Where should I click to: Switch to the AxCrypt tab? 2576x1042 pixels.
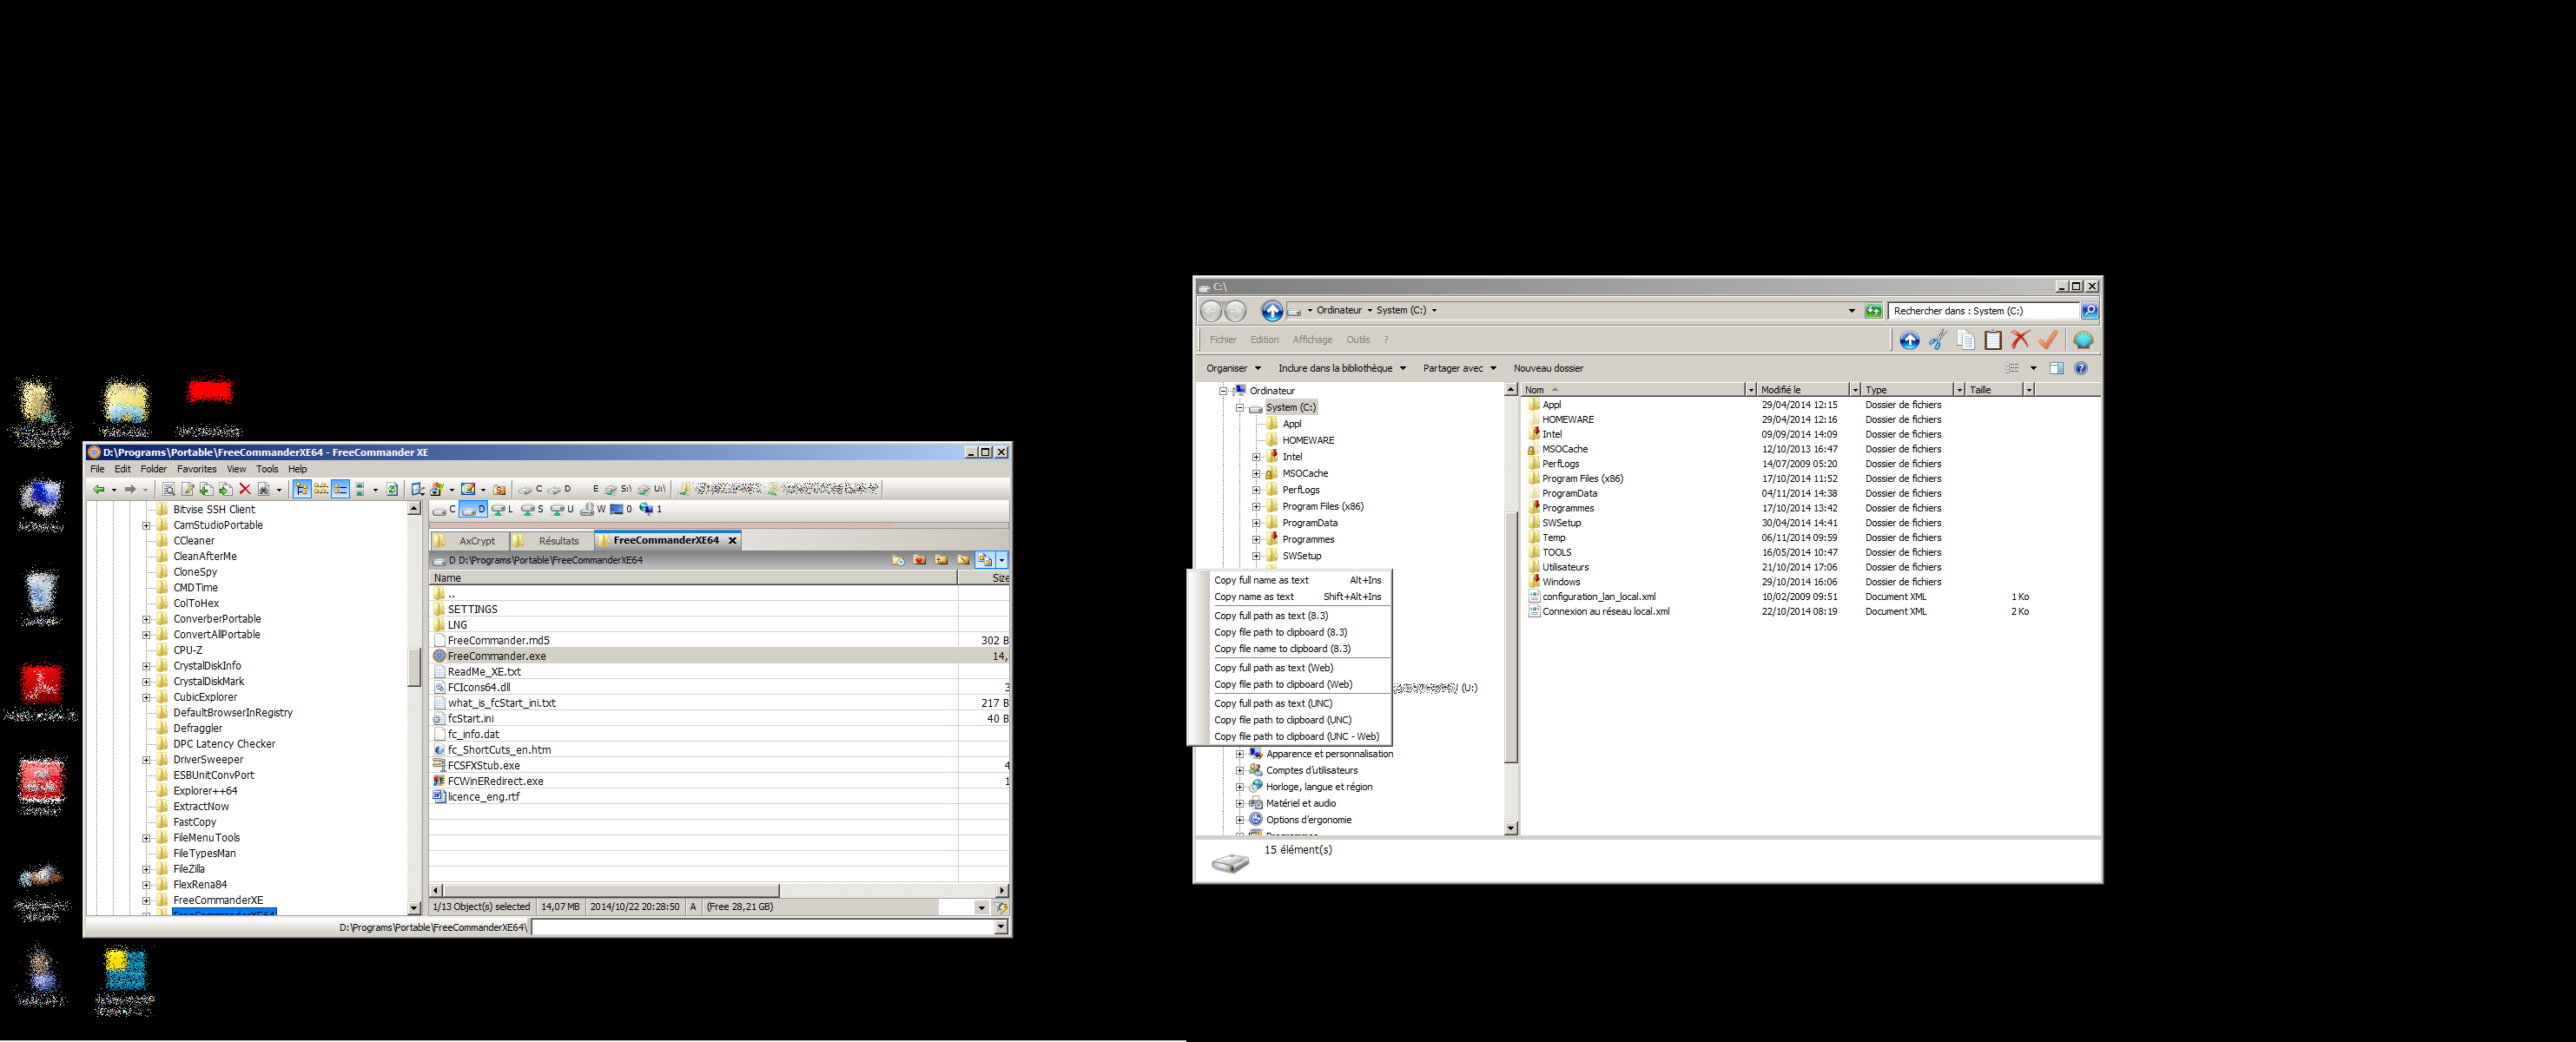pyautogui.click(x=470, y=541)
